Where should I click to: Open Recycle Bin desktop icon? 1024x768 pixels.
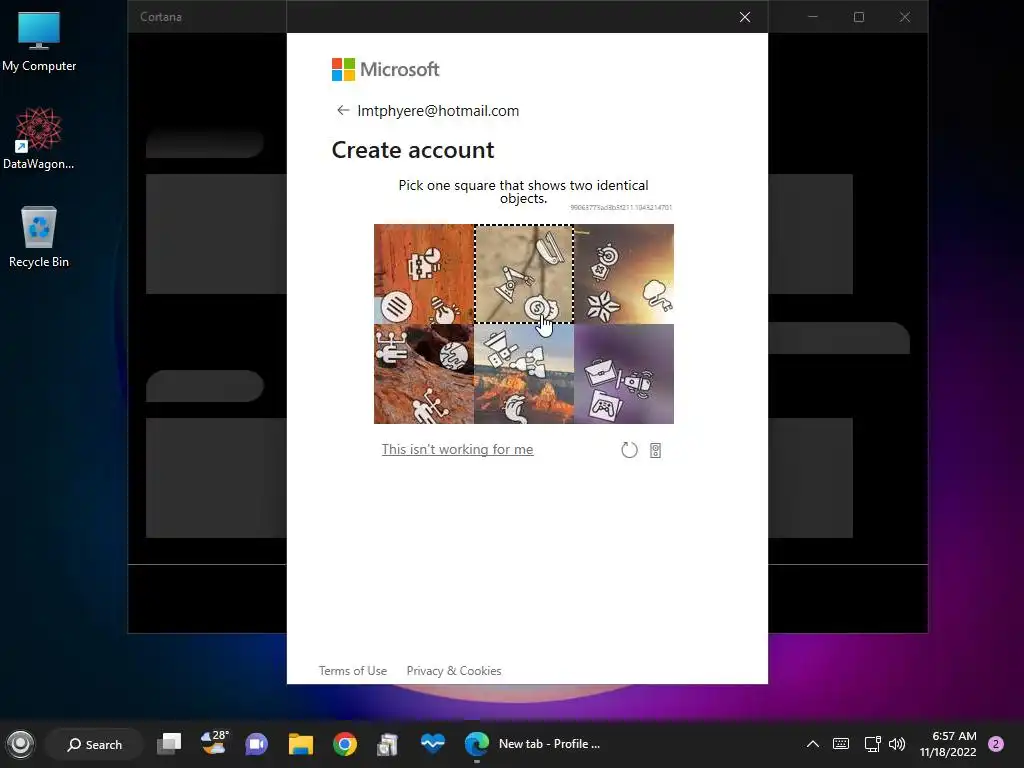[39, 236]
